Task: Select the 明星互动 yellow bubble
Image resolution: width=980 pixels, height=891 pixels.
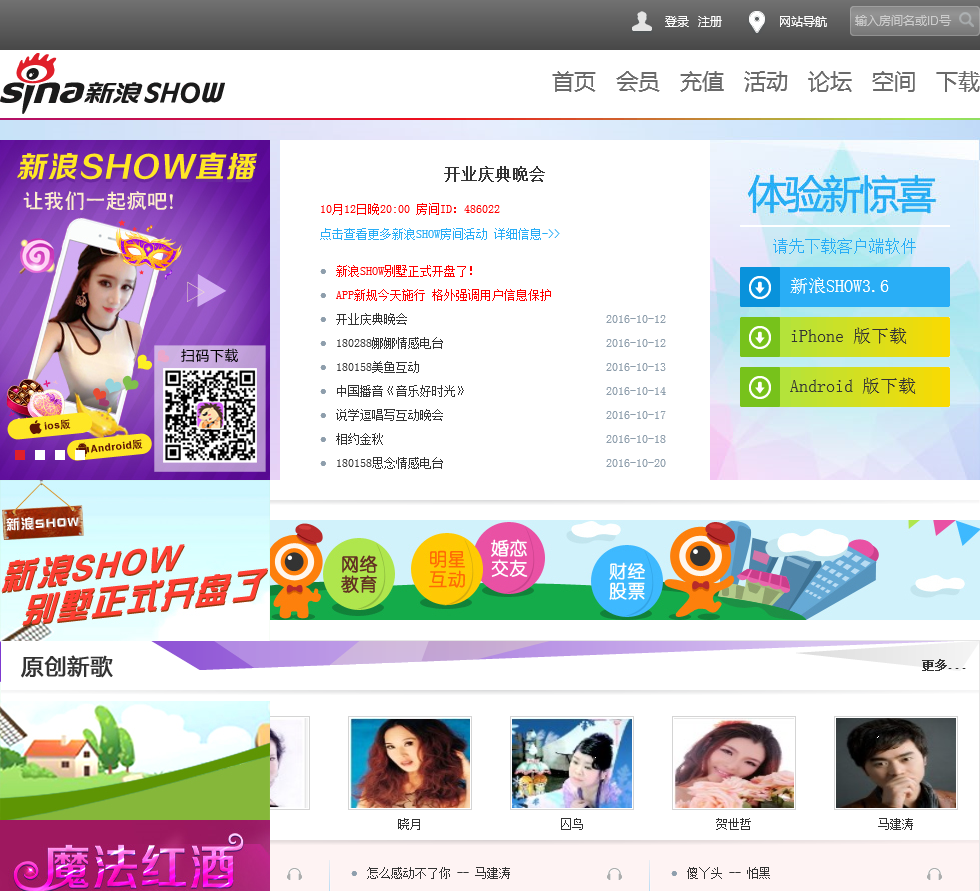Action: 446,569
